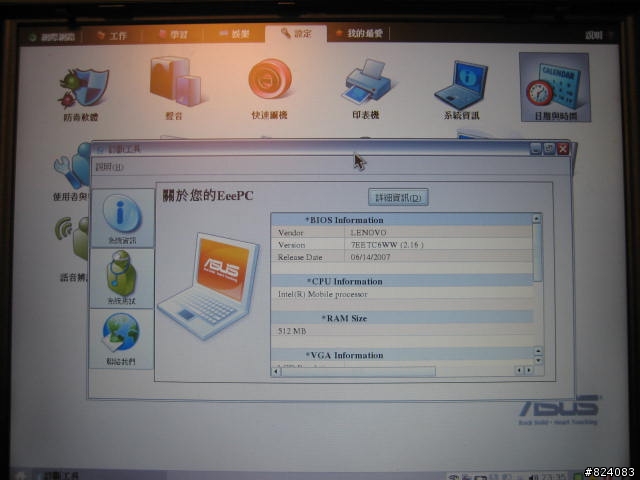
Task: Maximize the 診斷工具 dialog window
Action: pyautogui.click(x=549, y=149)
